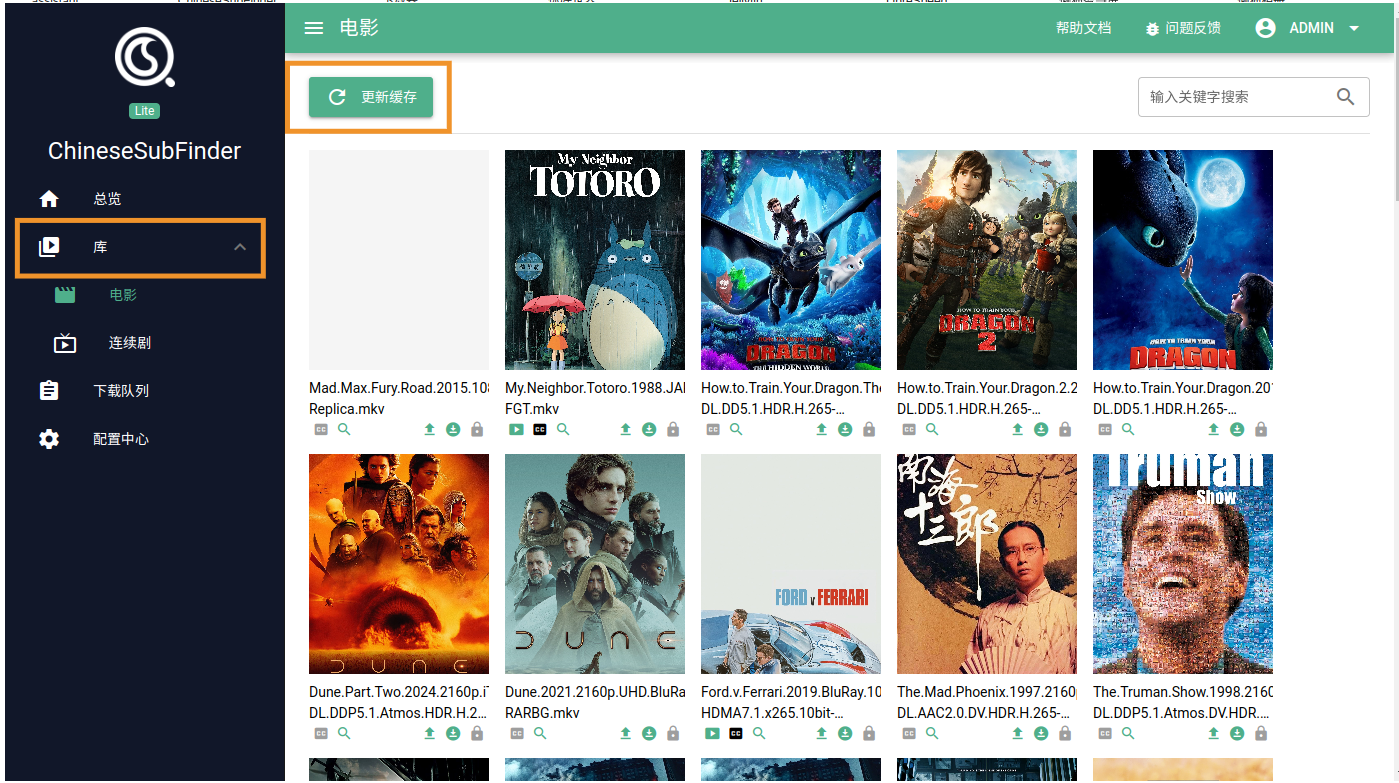Open the 帮助文档 link
Screen dimensions: 1399x783
(1083, 28)
